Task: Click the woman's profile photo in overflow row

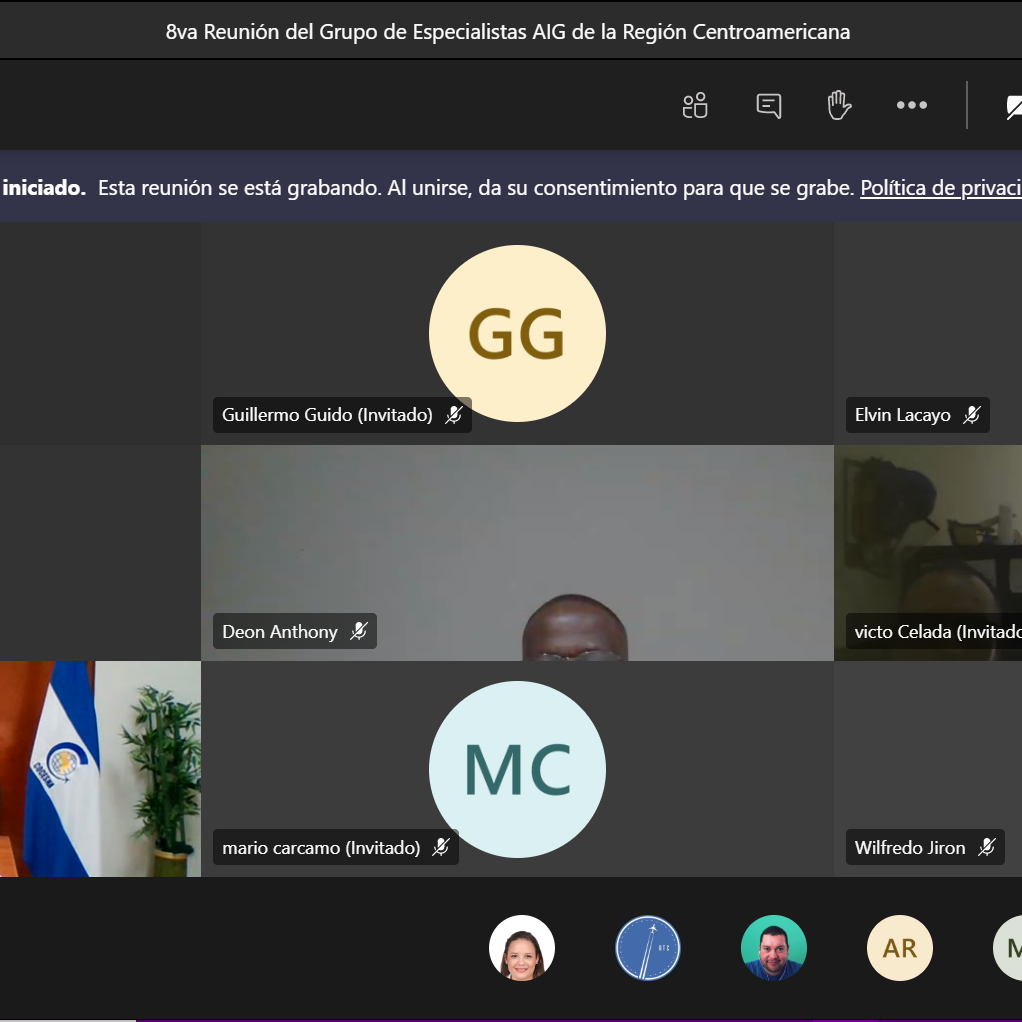Action: click(522, 948)
